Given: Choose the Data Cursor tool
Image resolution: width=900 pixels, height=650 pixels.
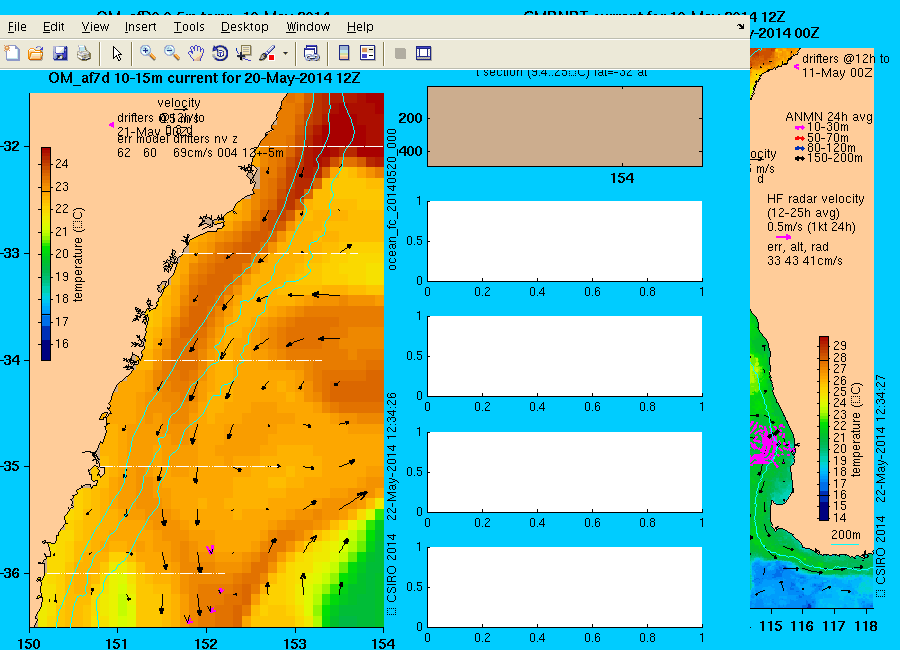Looking at the screenshot, I should tap(244, 53).
